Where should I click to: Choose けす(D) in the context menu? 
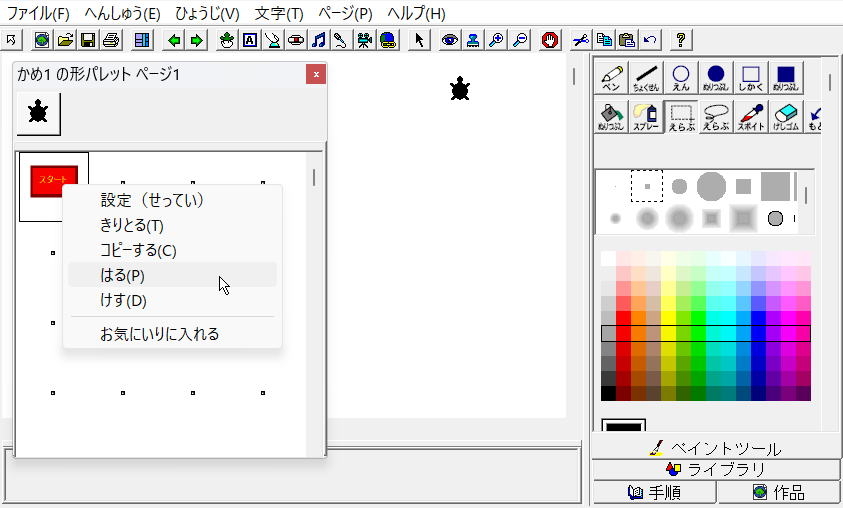coord(172,300)
